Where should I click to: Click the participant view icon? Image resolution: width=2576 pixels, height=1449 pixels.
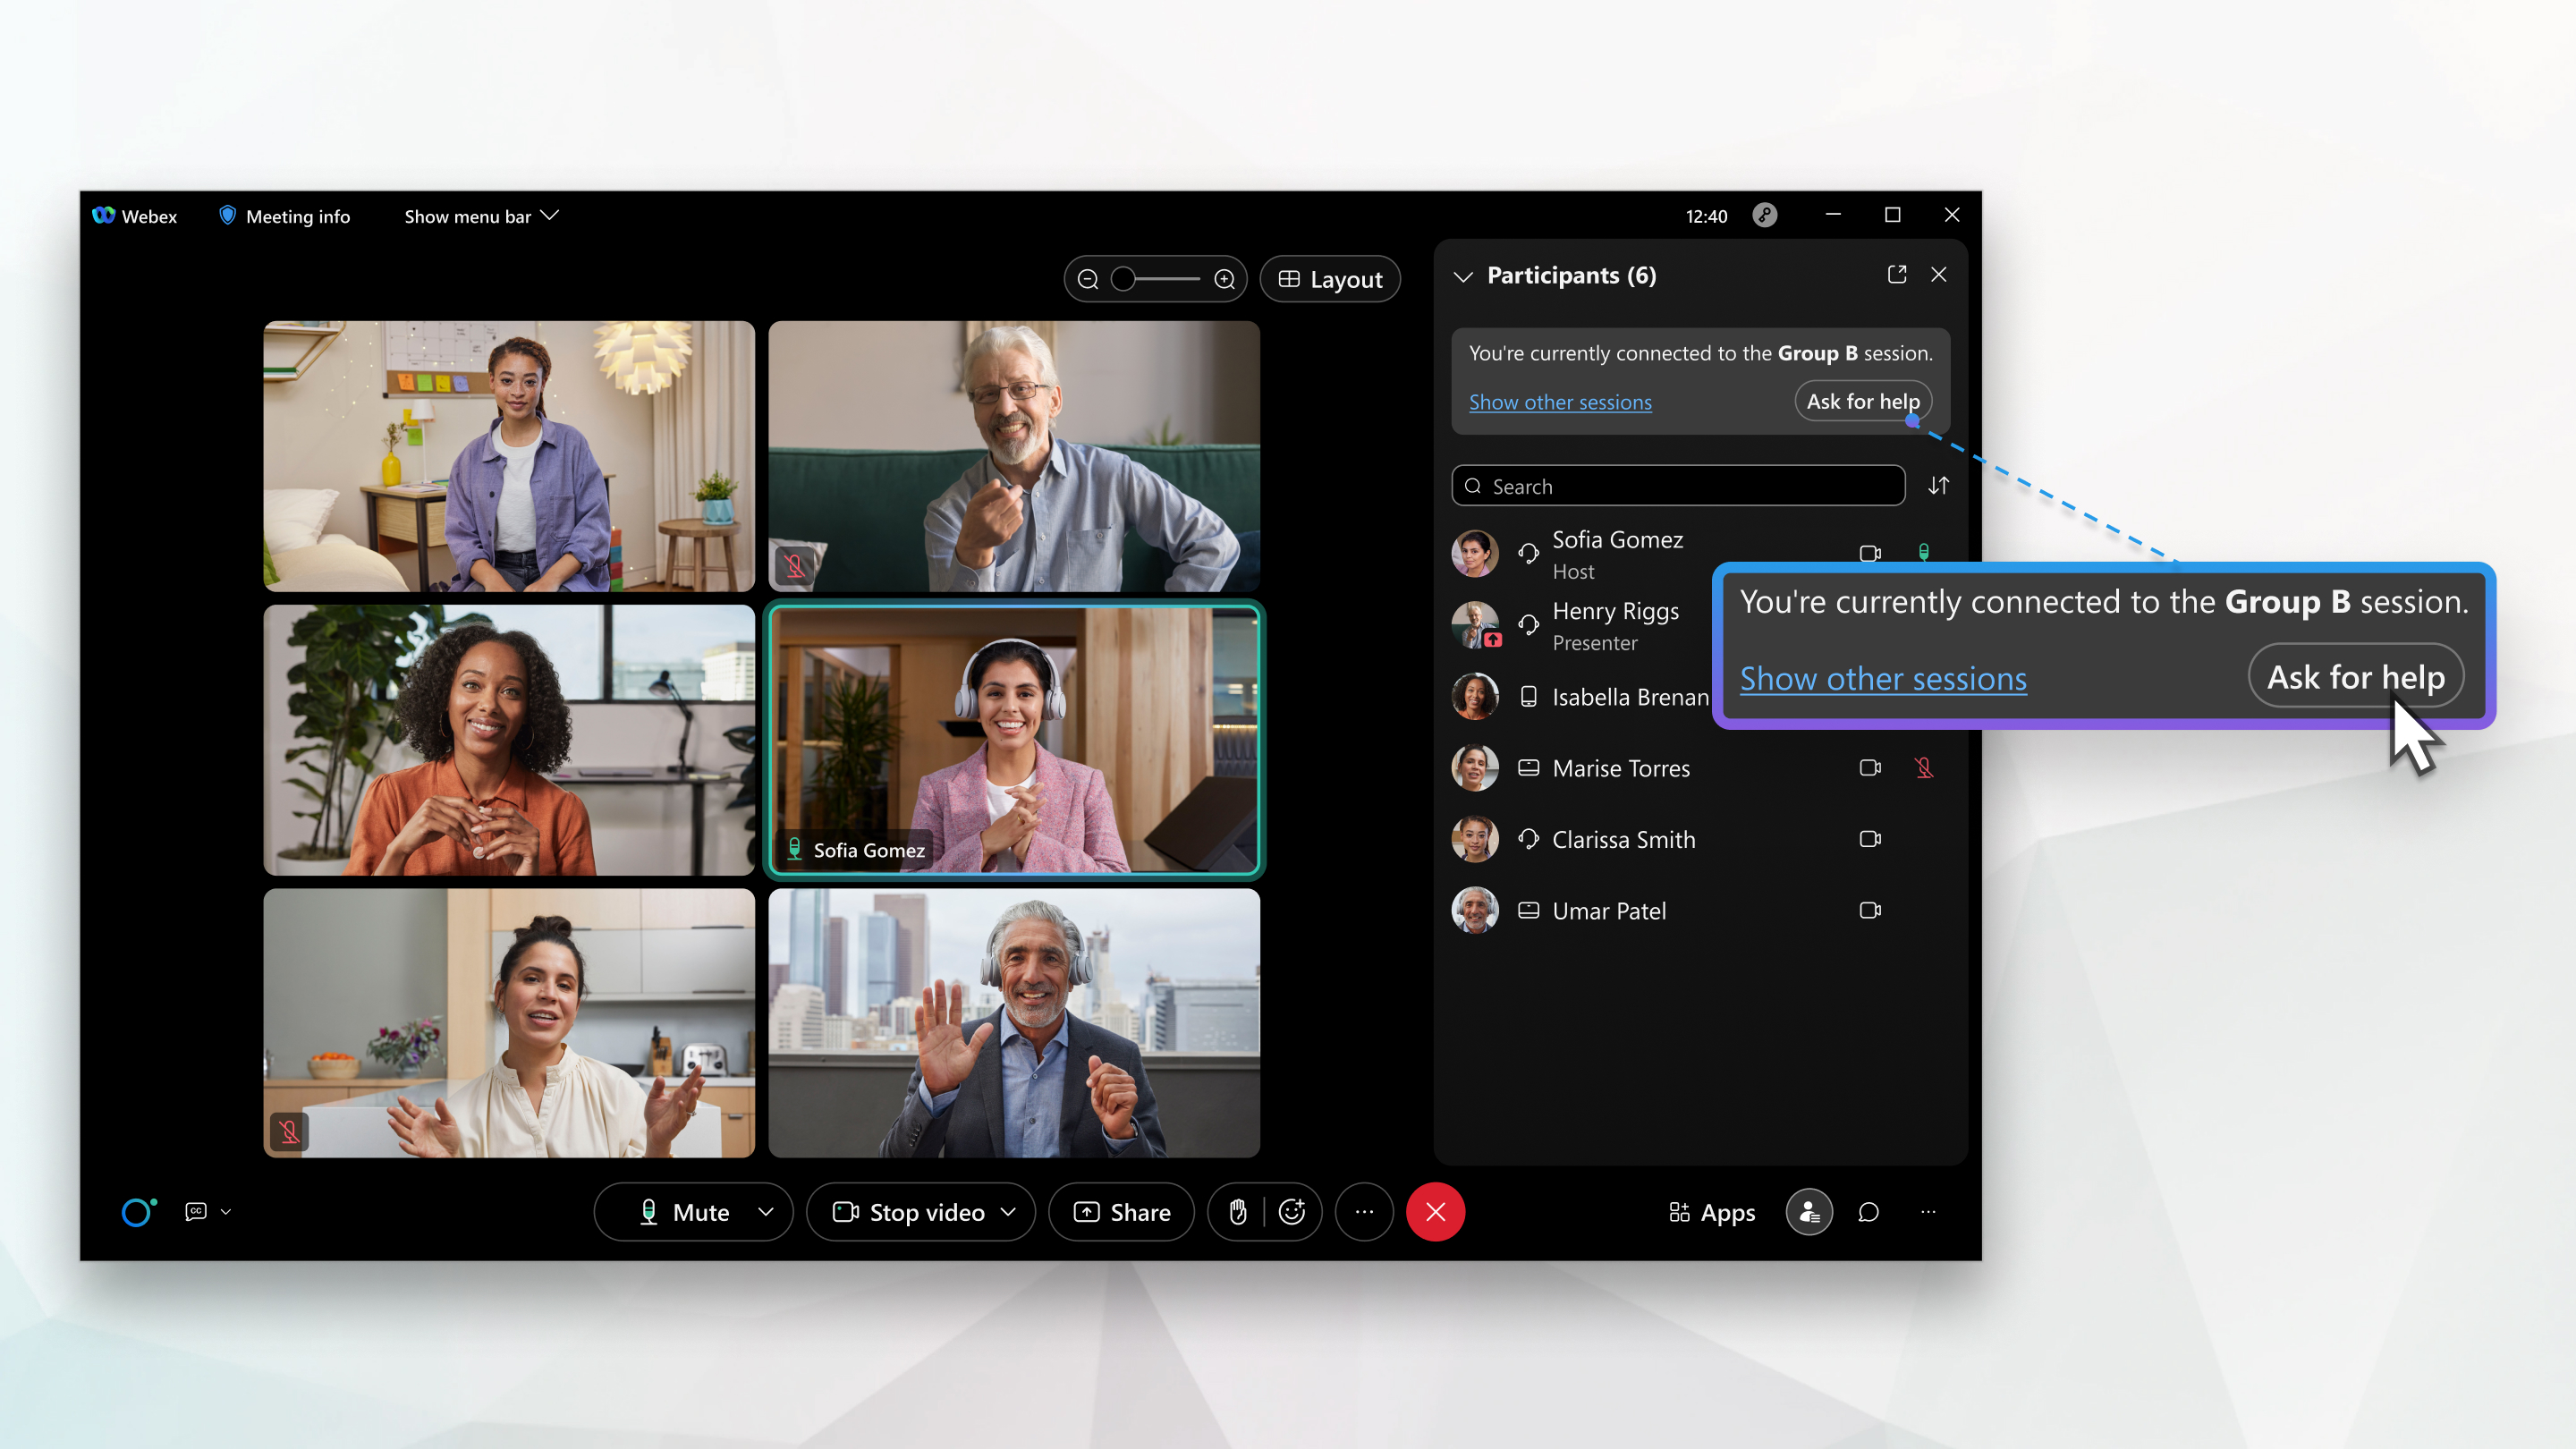[1810, 1212]
